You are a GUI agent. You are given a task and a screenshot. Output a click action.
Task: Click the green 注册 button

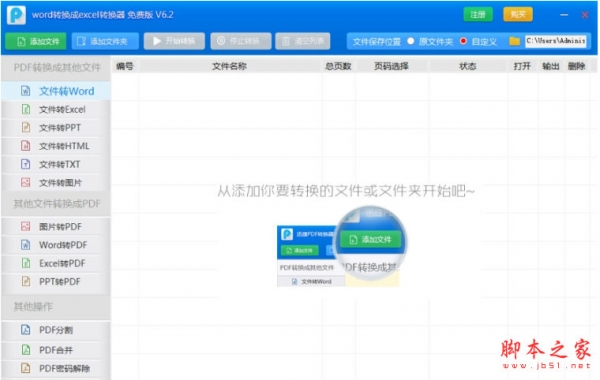pyautogui.click(x=478, y=15)
